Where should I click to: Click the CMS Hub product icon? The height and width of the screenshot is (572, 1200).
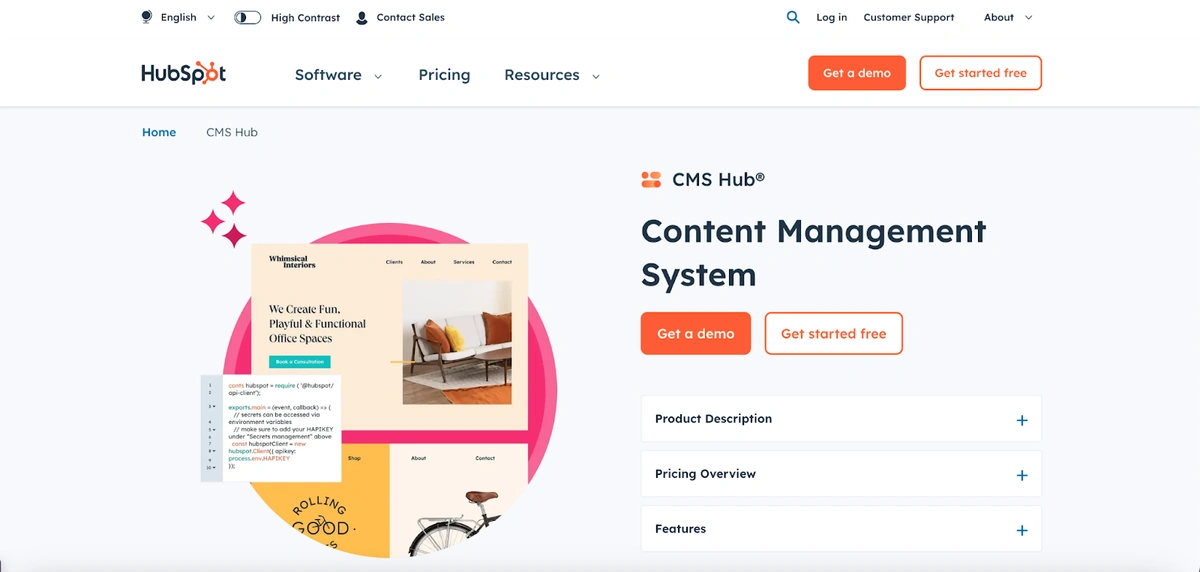coord(651,180)
